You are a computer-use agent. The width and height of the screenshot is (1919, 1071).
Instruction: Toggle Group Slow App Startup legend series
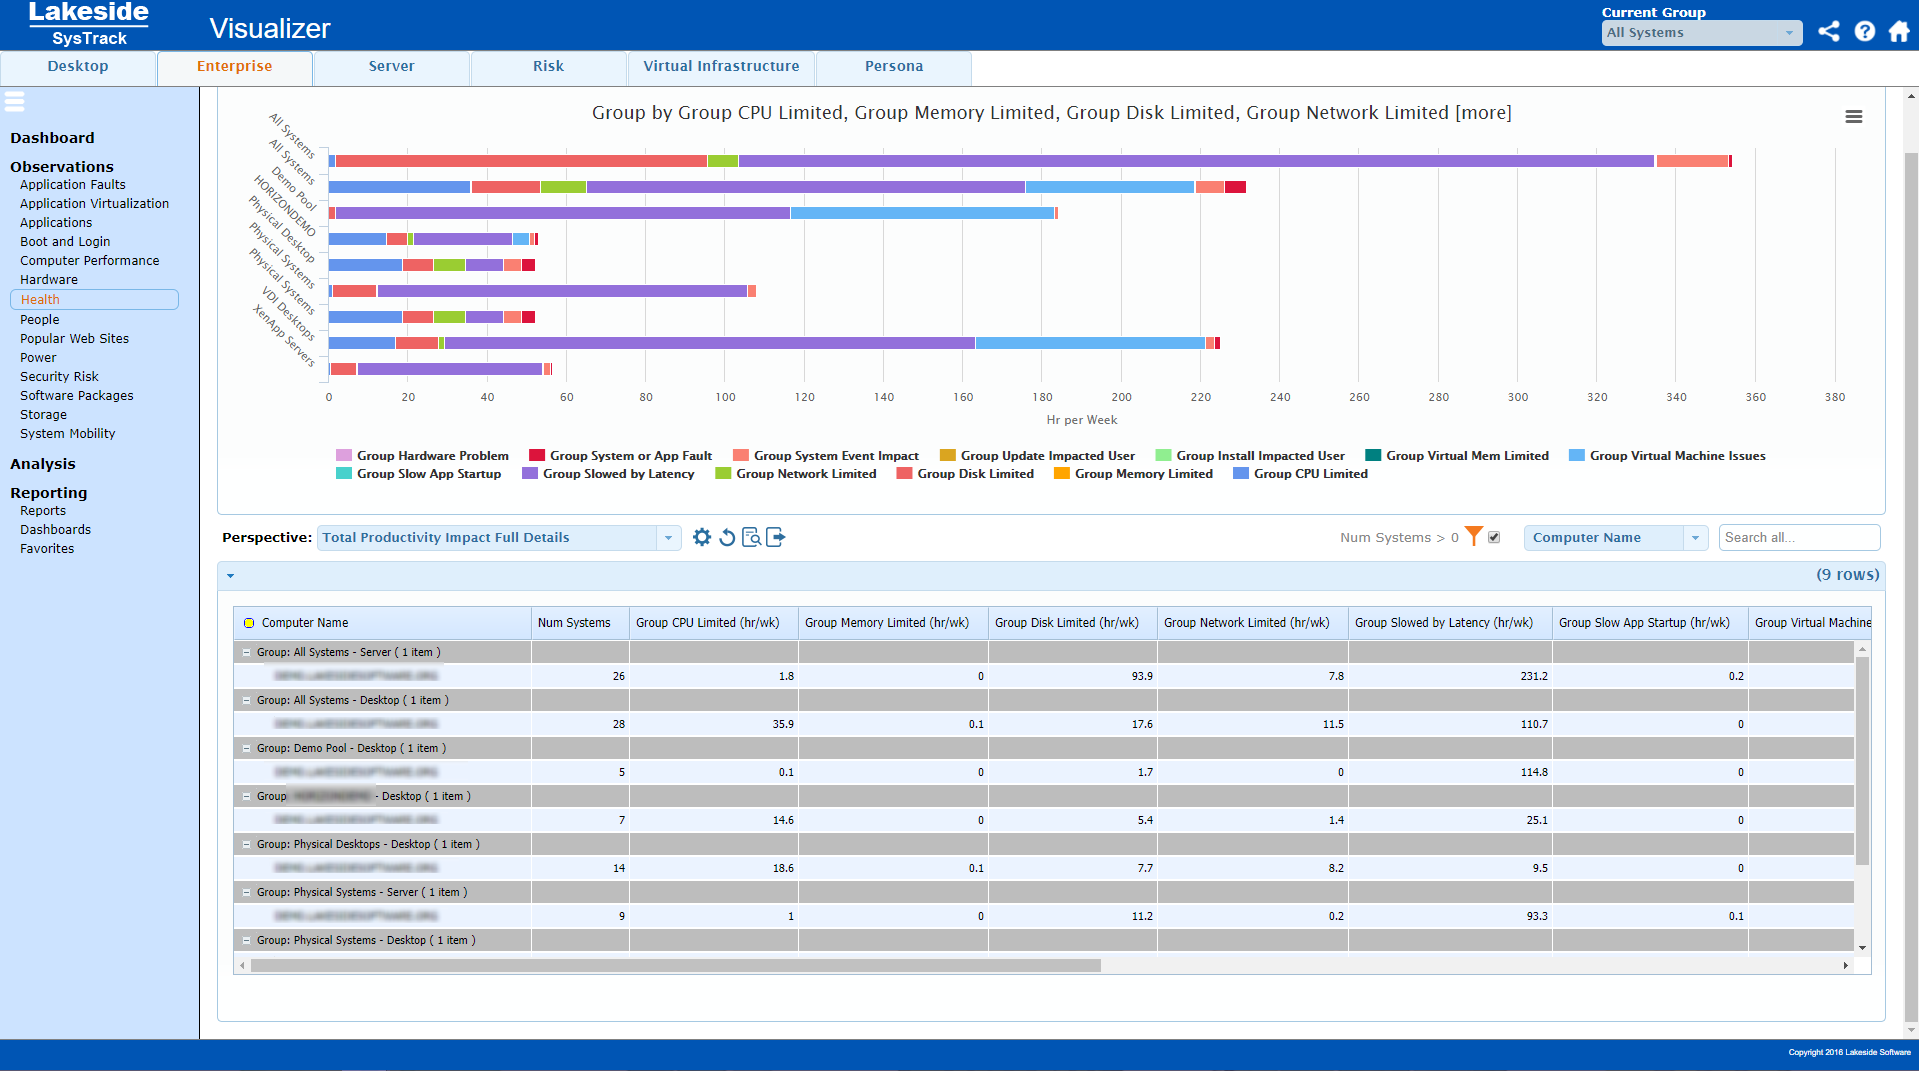coord(418,474)
